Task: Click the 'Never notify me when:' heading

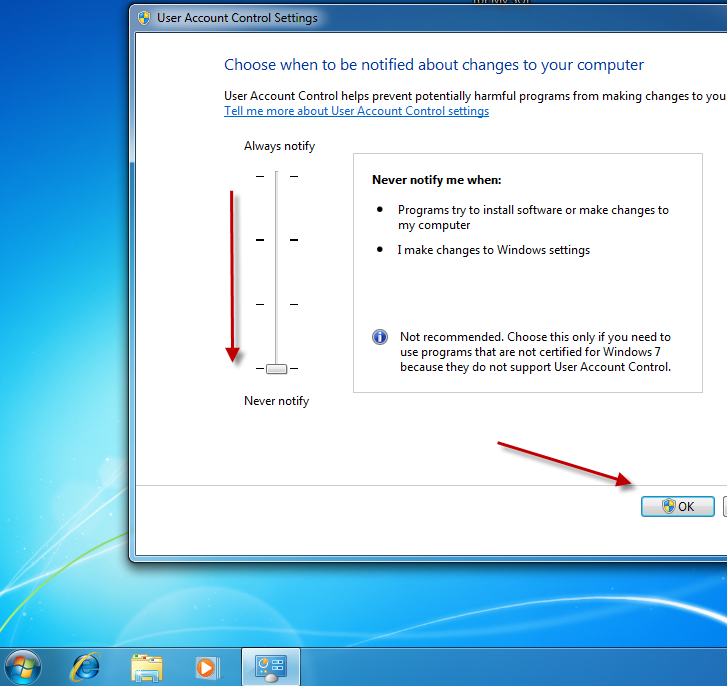Action: (x=437, y=180)
